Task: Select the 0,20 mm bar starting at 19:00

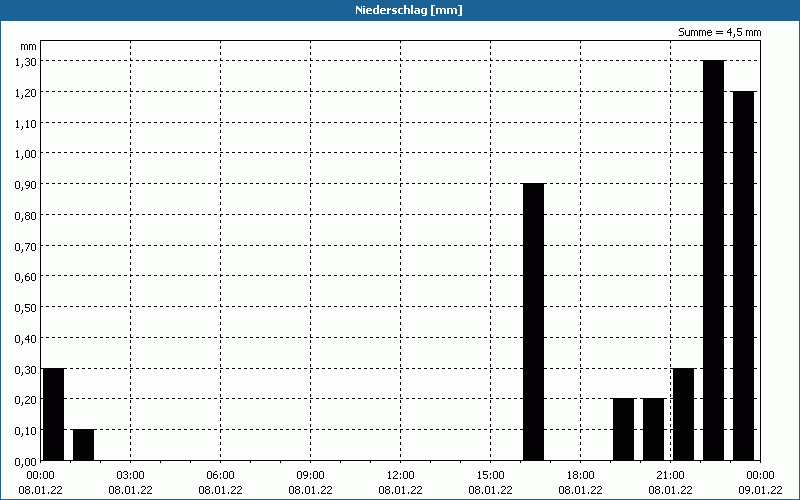Action: pyautogui.click(x=623, y=430)
